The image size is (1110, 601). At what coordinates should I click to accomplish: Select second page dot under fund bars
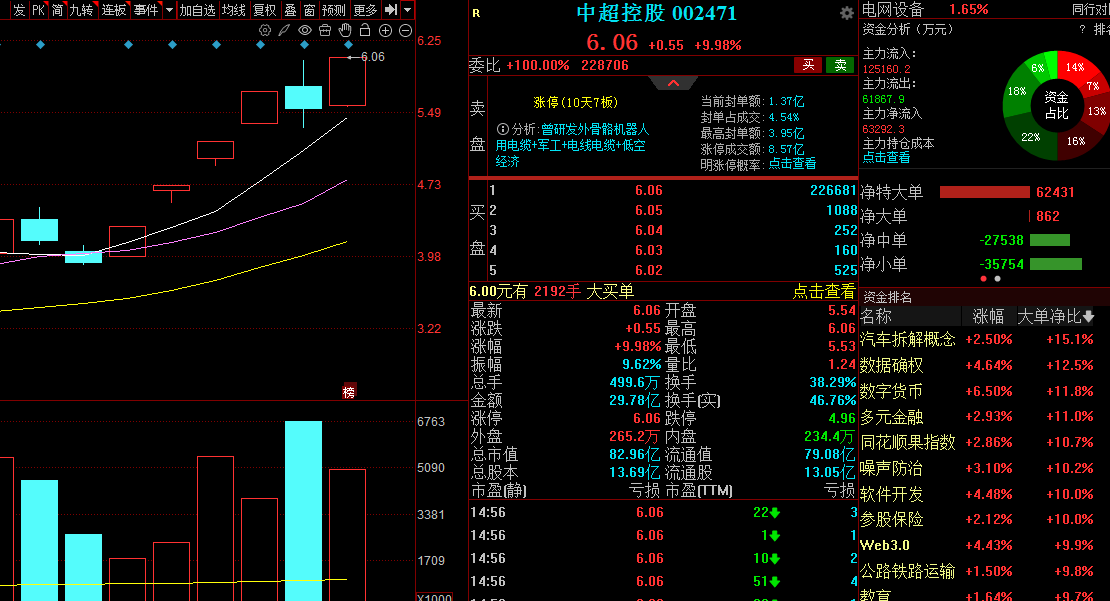[x=997, y=279]
